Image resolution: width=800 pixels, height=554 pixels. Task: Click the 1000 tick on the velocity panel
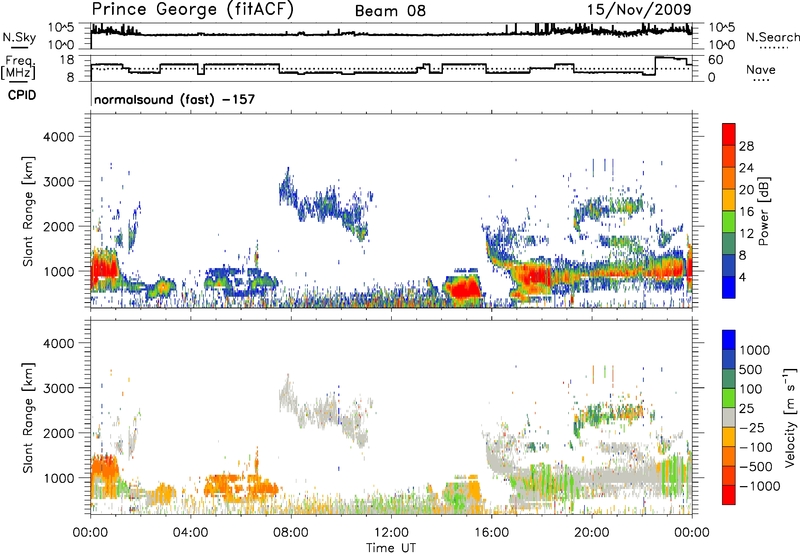click(59, 478)
